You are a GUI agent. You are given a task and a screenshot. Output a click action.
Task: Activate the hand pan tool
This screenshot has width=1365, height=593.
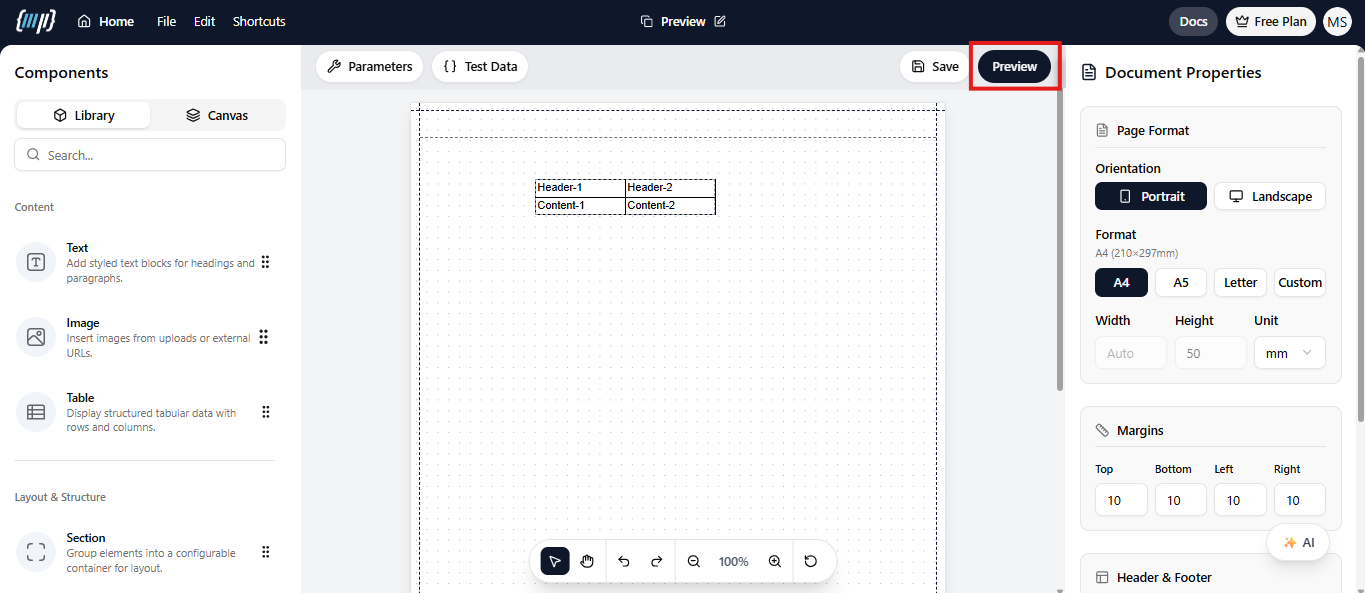tap(587, 561)
